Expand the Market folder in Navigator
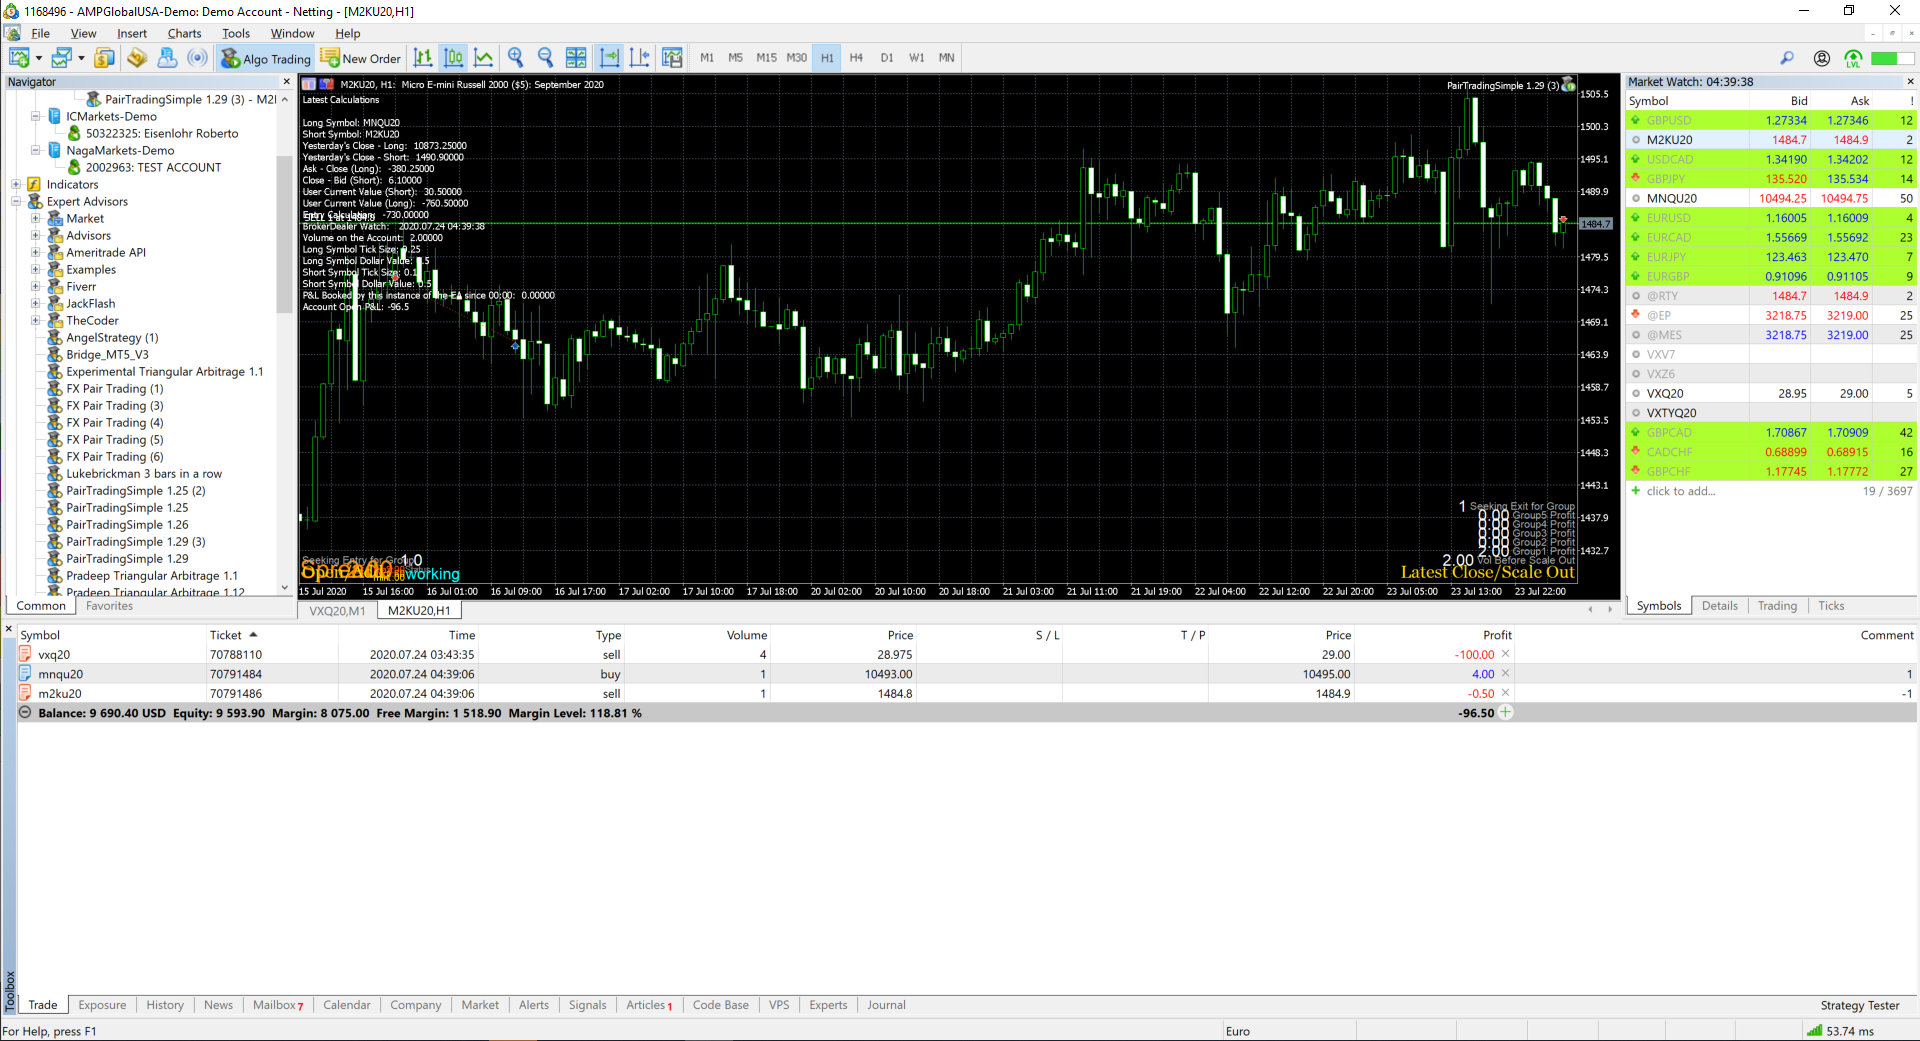This screenshot has width=1920, height=1041. [x=35, y=218]
